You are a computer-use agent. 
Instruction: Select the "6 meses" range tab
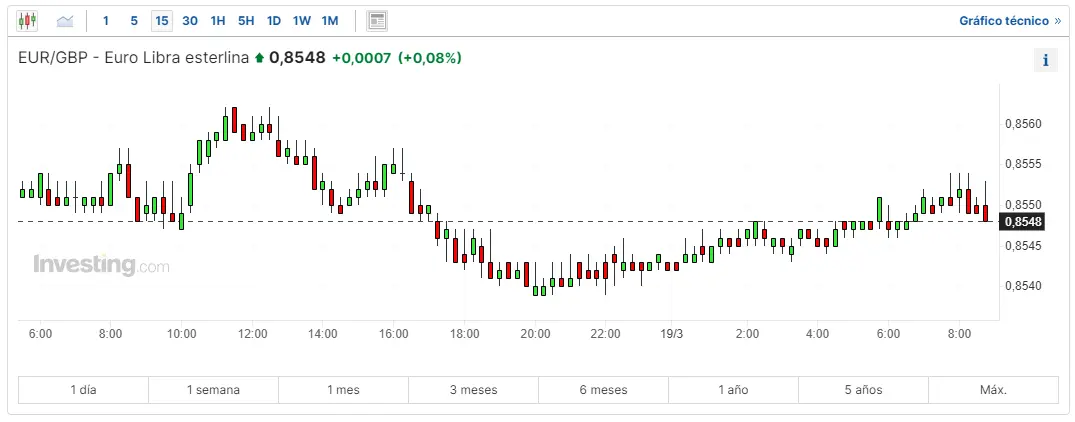click(x=603, y=390)
